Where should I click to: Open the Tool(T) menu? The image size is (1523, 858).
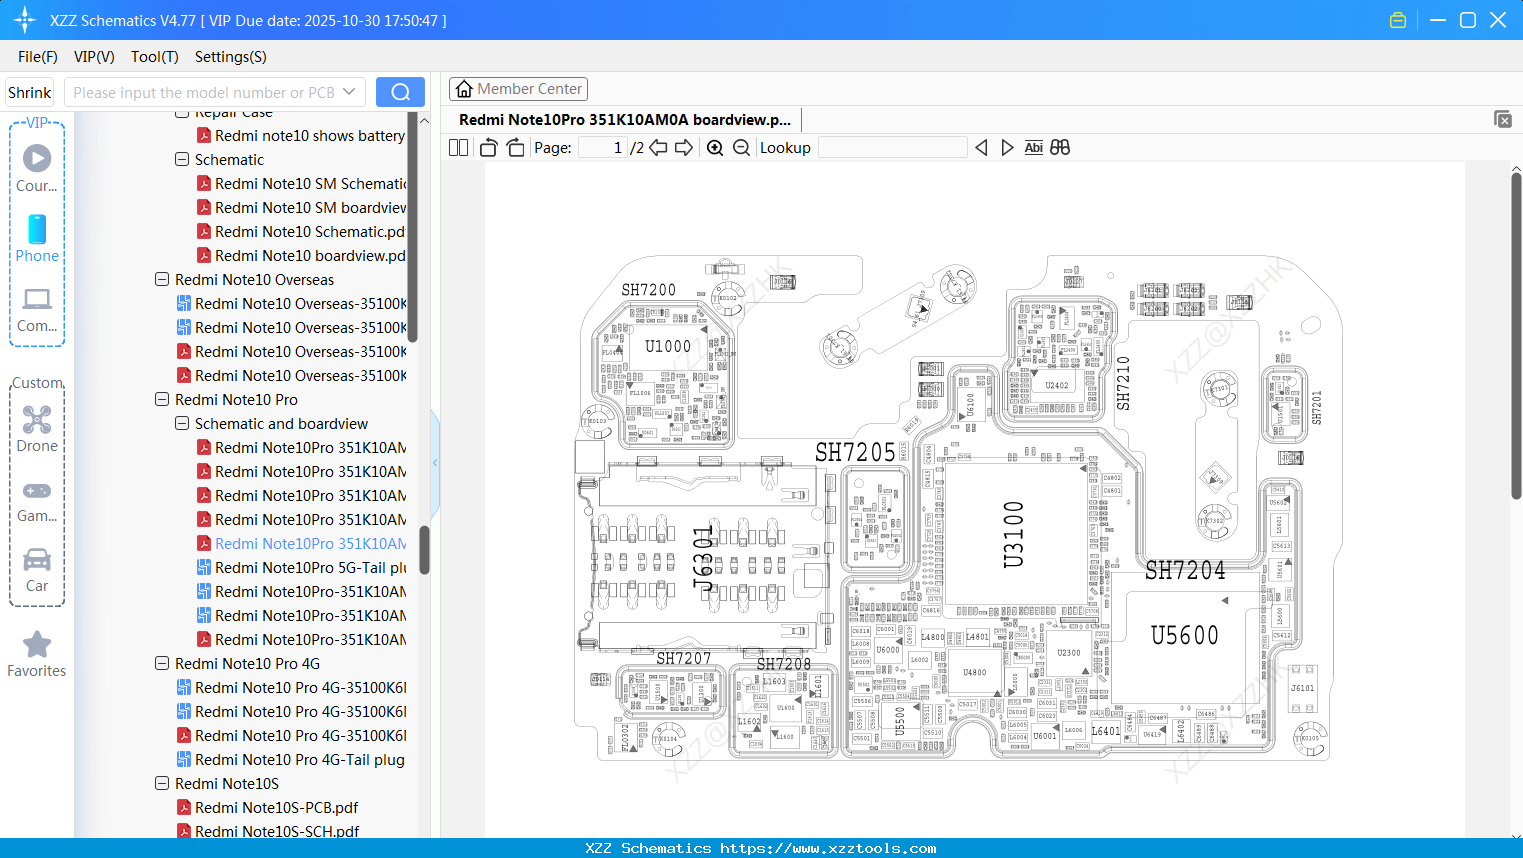155,57
